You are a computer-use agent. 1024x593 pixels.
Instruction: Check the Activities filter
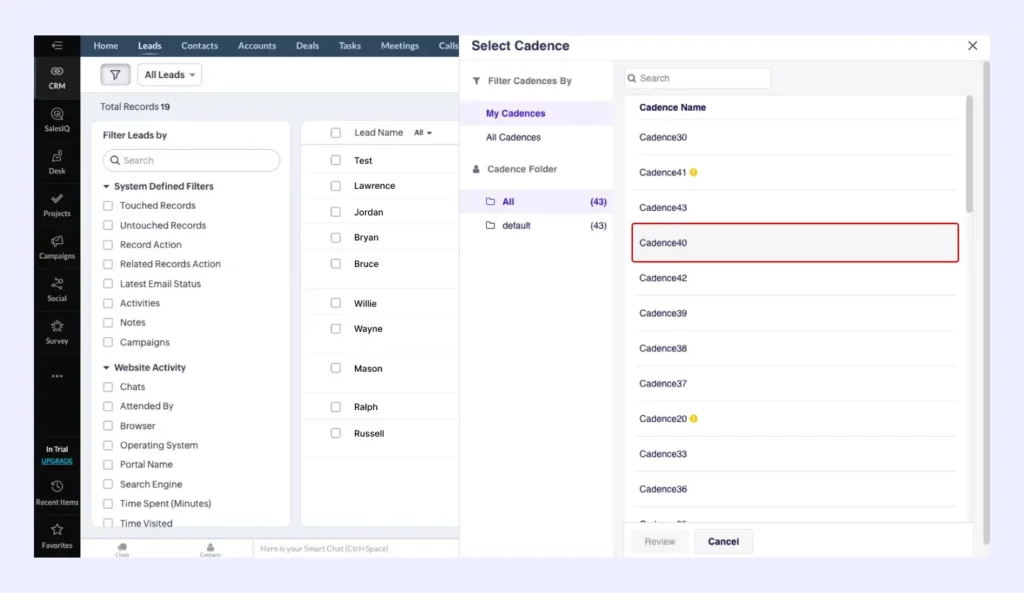(108, 303)
